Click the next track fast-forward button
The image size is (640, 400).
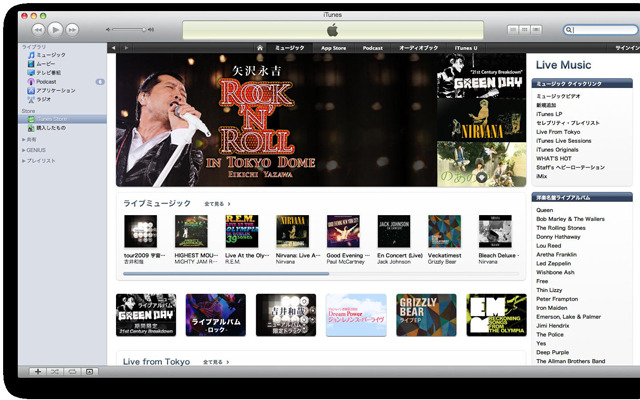click(72, 30)
